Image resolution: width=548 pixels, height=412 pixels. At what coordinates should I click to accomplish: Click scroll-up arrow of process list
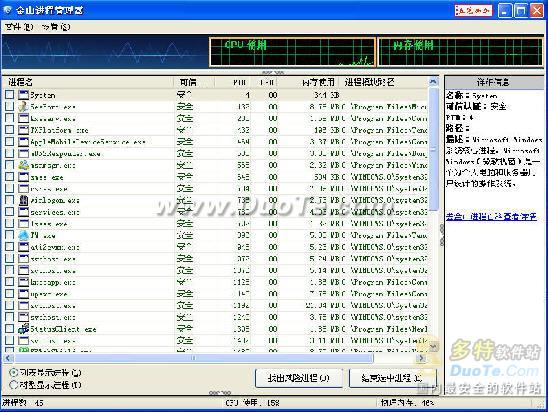pyautogui.click(x=433, y=82)
